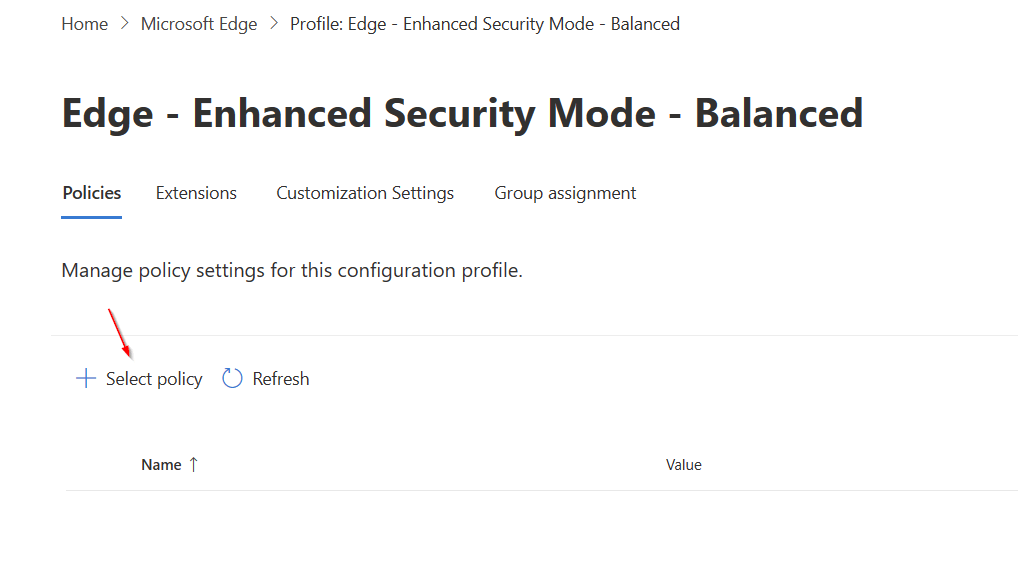Click the Profile: Edge - Enhanced Security Mode breadcrumb
This screenshot has height=563, width=1018.
[484, 24]
